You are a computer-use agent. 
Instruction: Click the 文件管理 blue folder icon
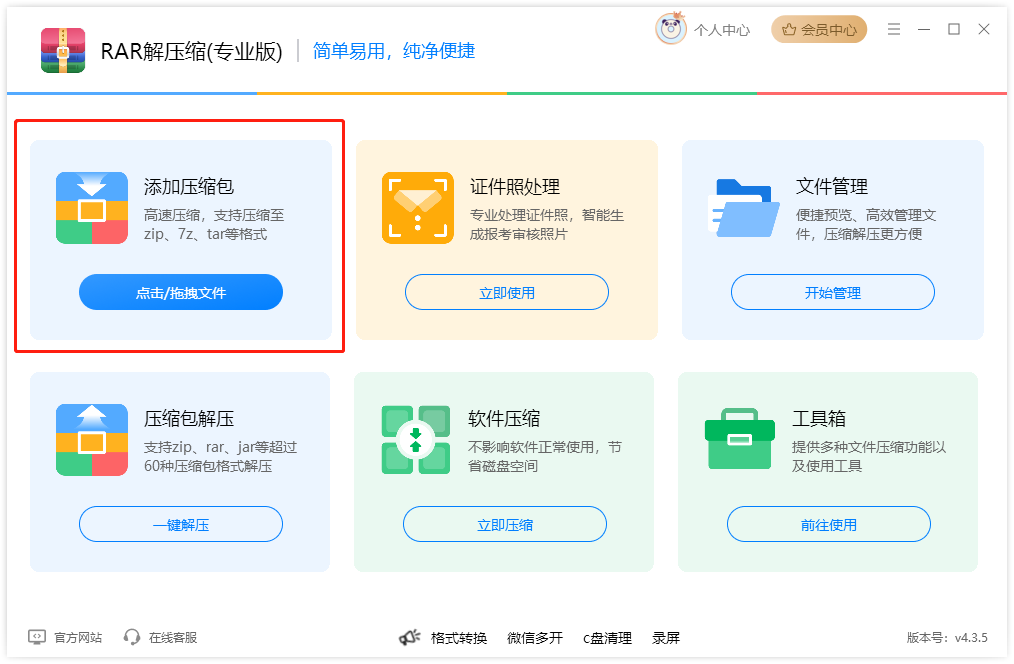[x=743, y=208]
